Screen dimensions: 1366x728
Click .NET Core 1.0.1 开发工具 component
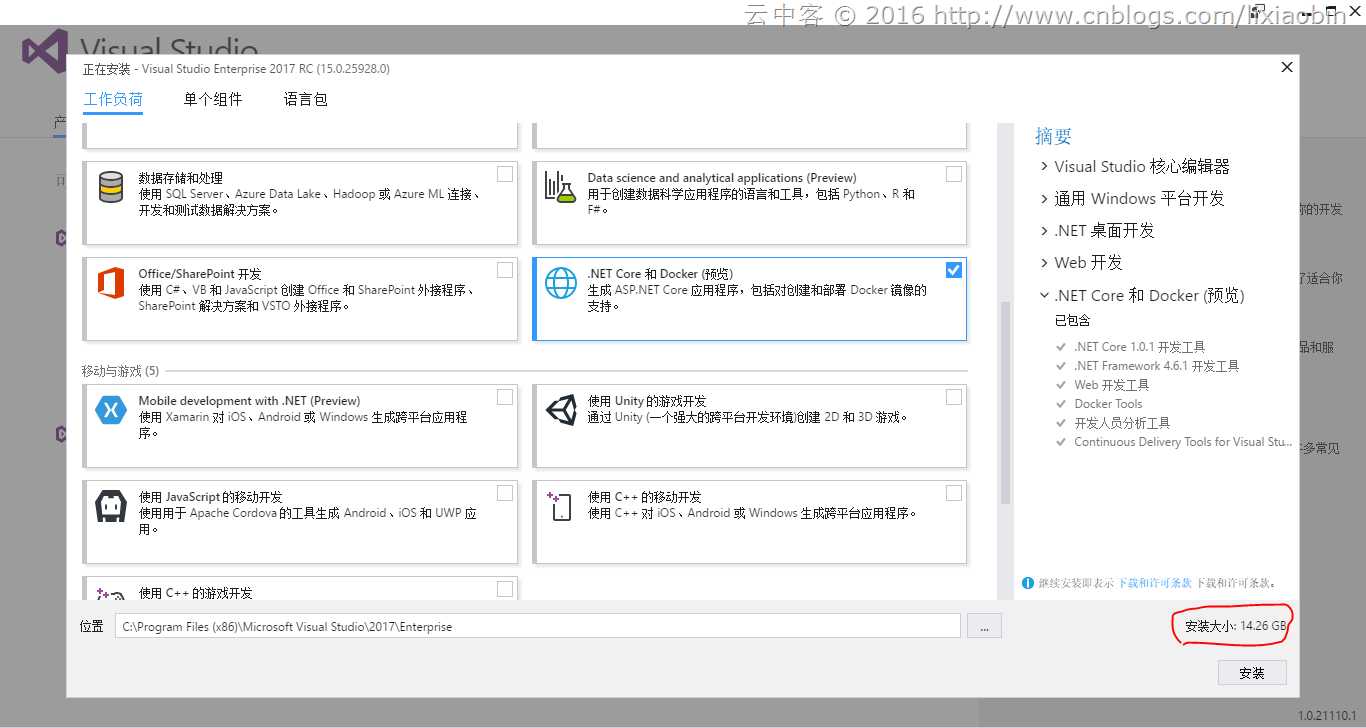click(x=1139, y=347)
